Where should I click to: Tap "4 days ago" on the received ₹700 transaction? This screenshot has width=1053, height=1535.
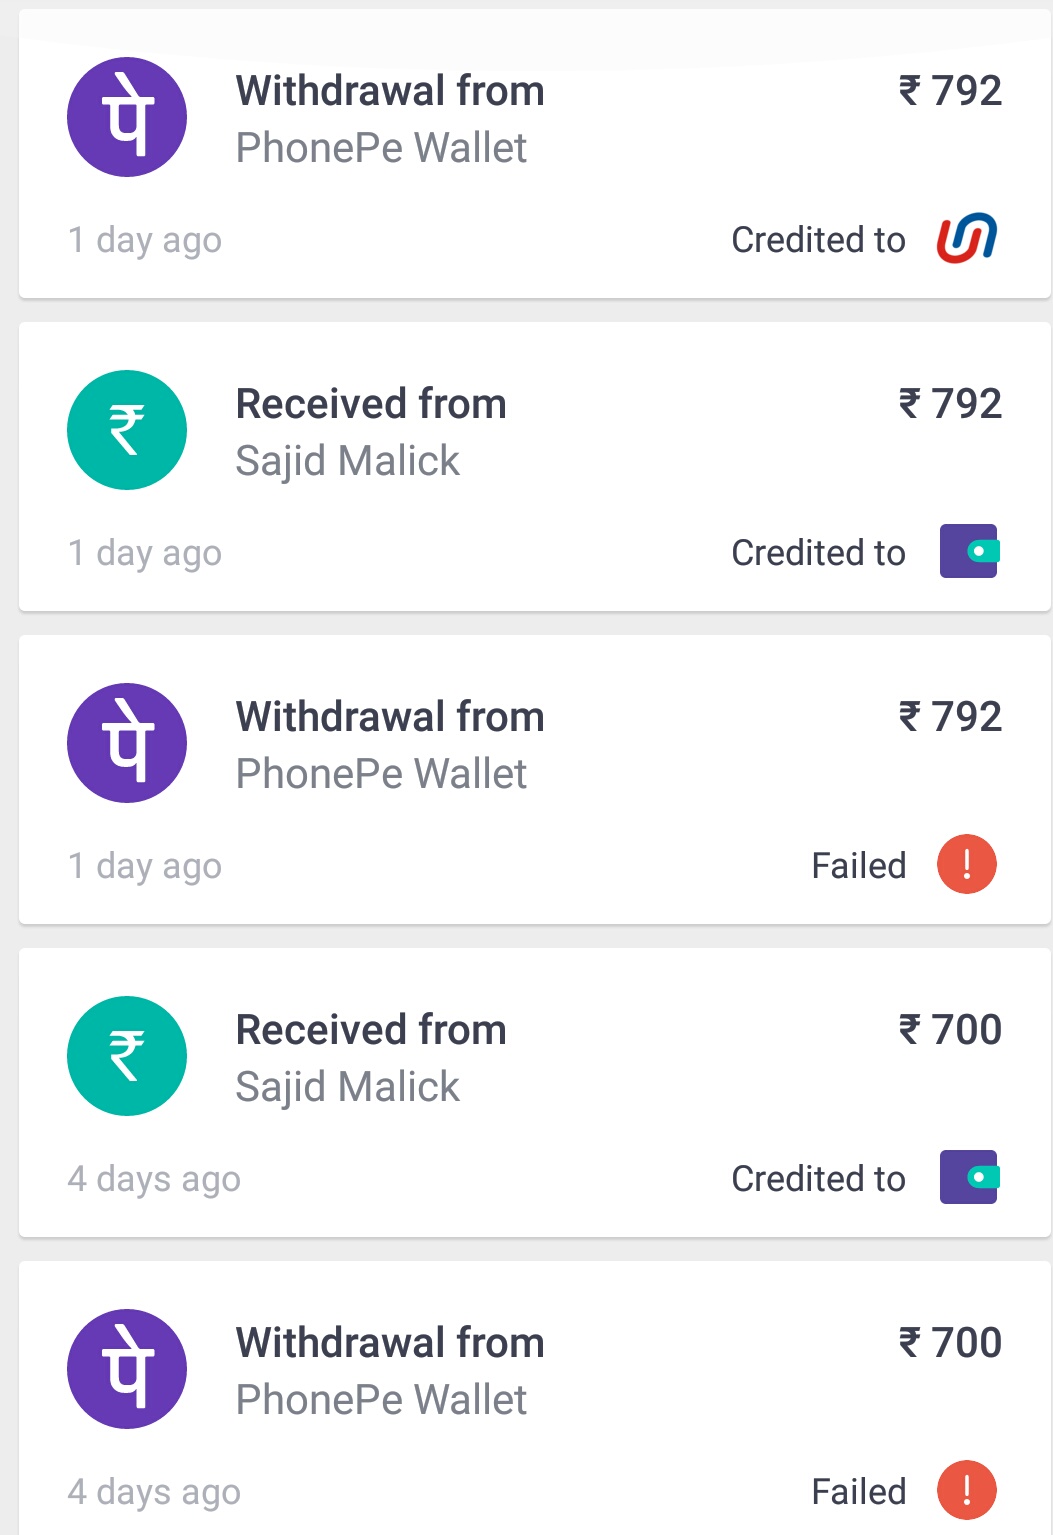(x=154, y=1179)
